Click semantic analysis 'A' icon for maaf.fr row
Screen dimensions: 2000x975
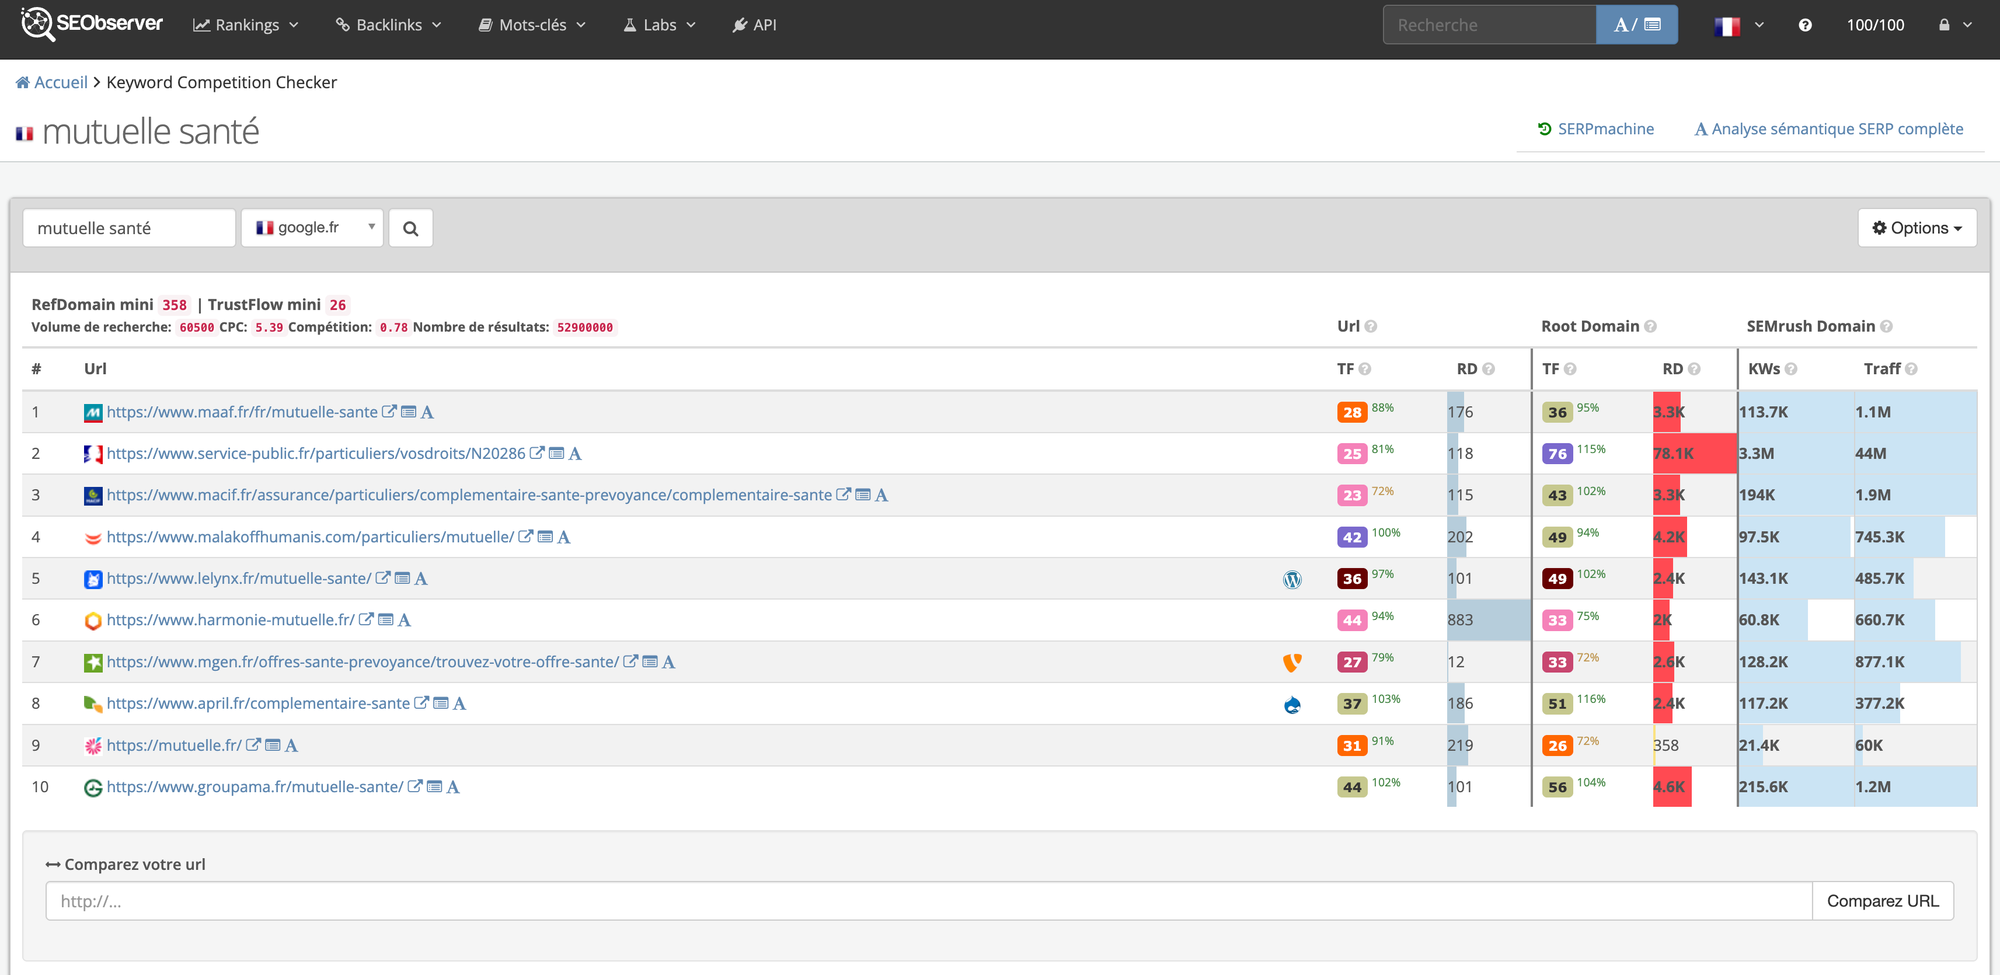coord(427,412)
